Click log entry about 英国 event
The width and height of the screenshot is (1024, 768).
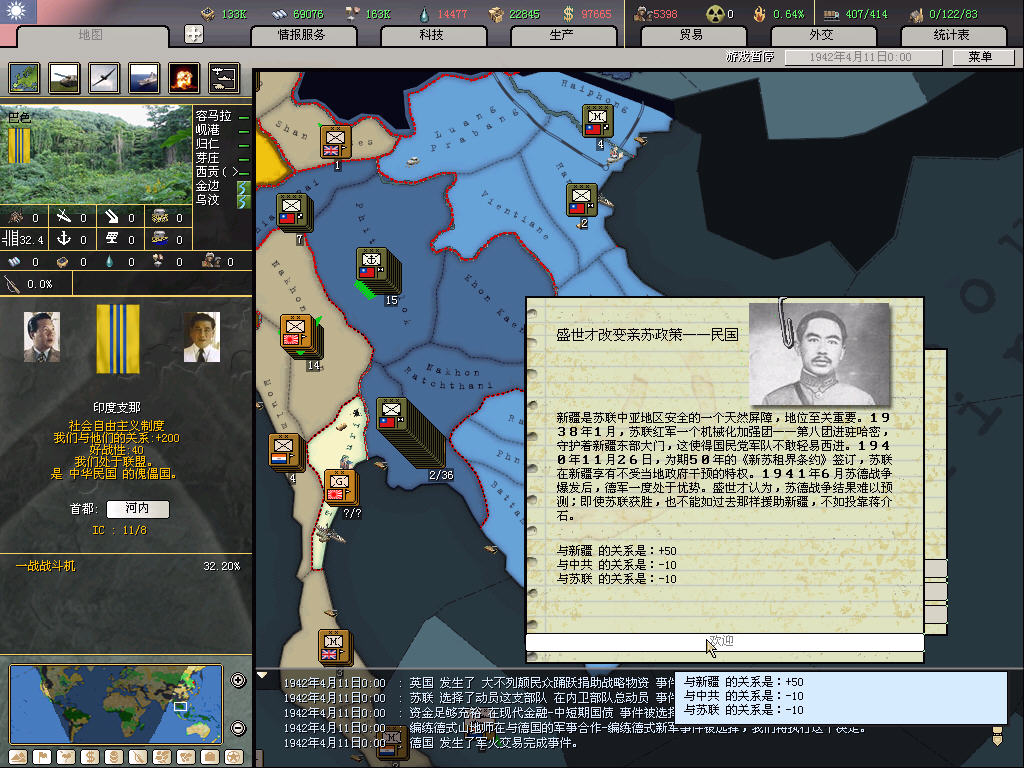478,682
